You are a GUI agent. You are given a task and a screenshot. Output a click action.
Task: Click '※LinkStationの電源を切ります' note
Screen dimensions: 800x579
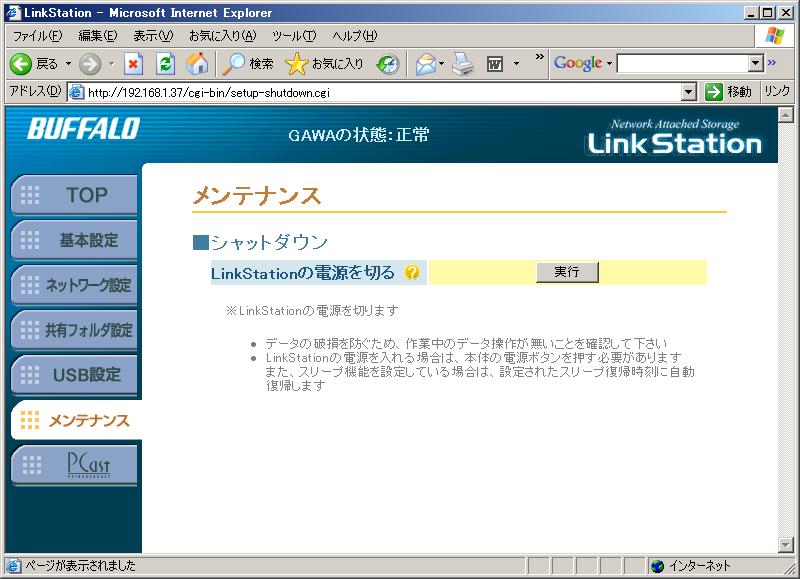(x=312, y=311)
